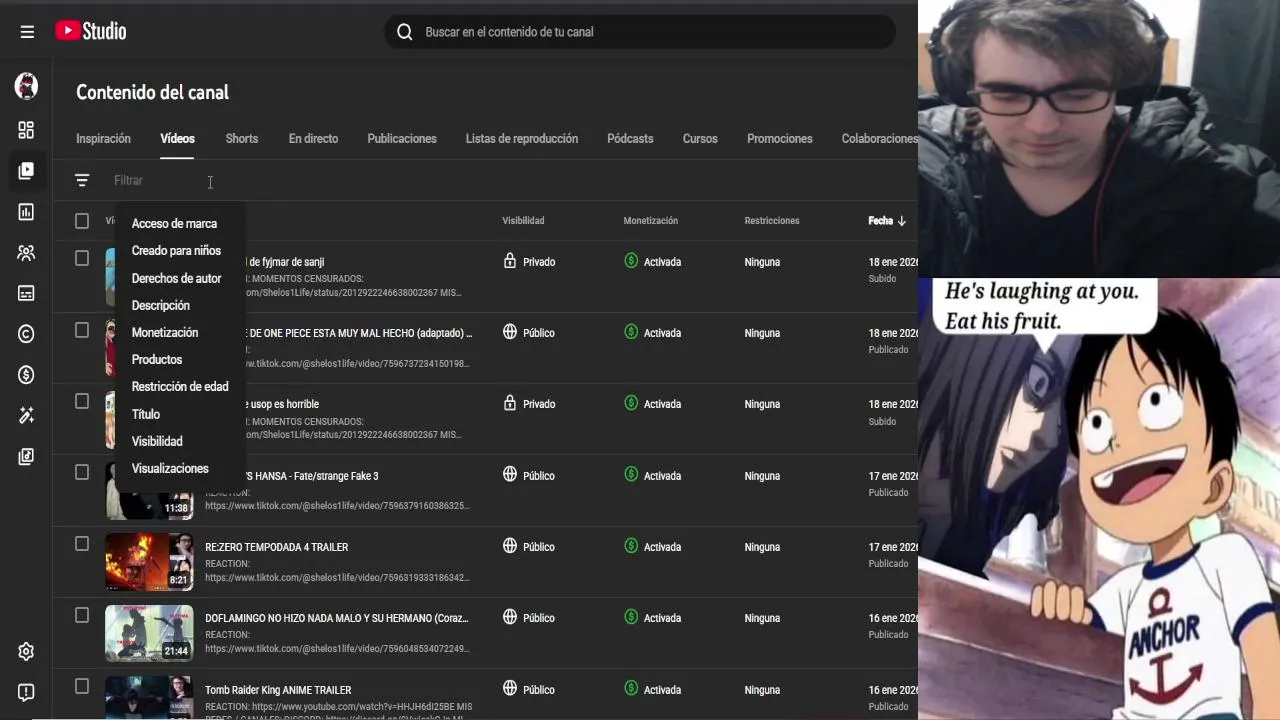Switch to the Pódcasts tab
This screenshot has height=720, width=1280.
click(630, 139)
